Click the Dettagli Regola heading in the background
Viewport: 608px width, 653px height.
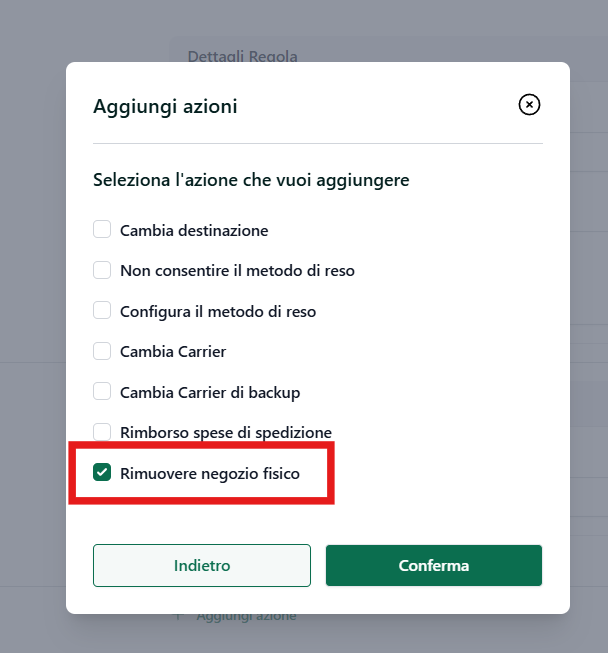(x=242, y=56)
